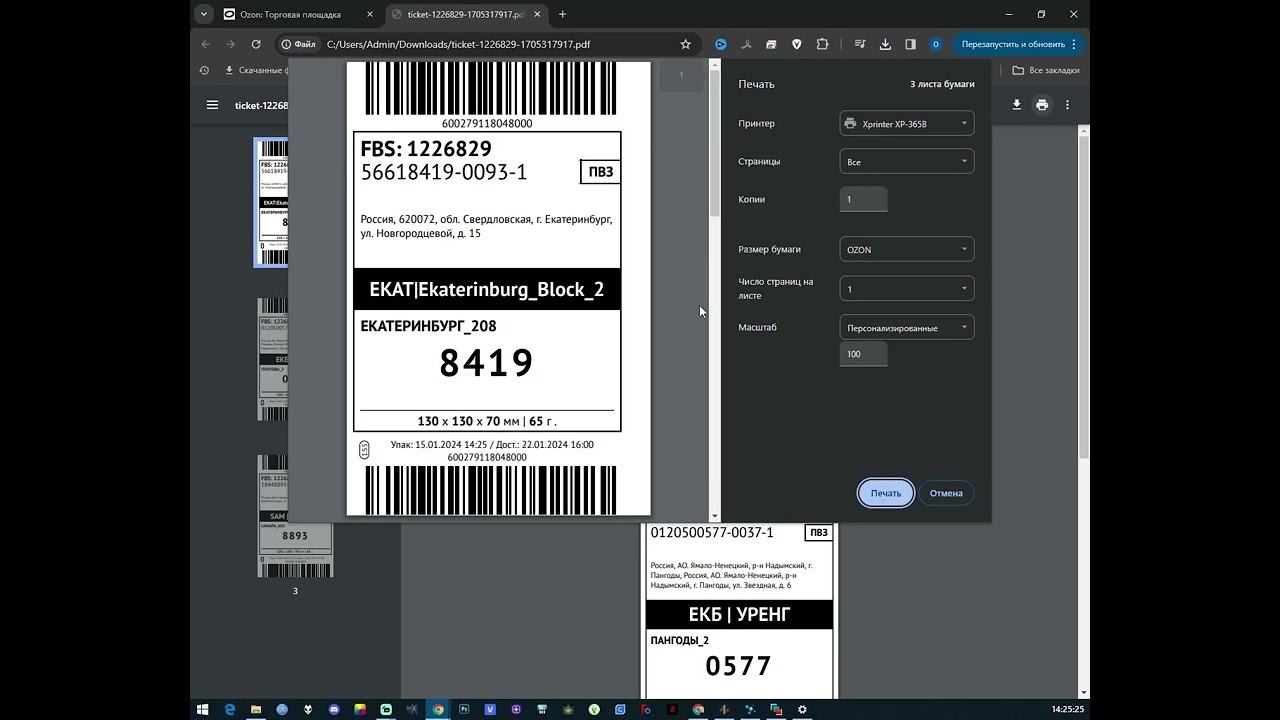Toggle the PDF viewer sidebar menu
1280x720 pixels.
point(212,105)
